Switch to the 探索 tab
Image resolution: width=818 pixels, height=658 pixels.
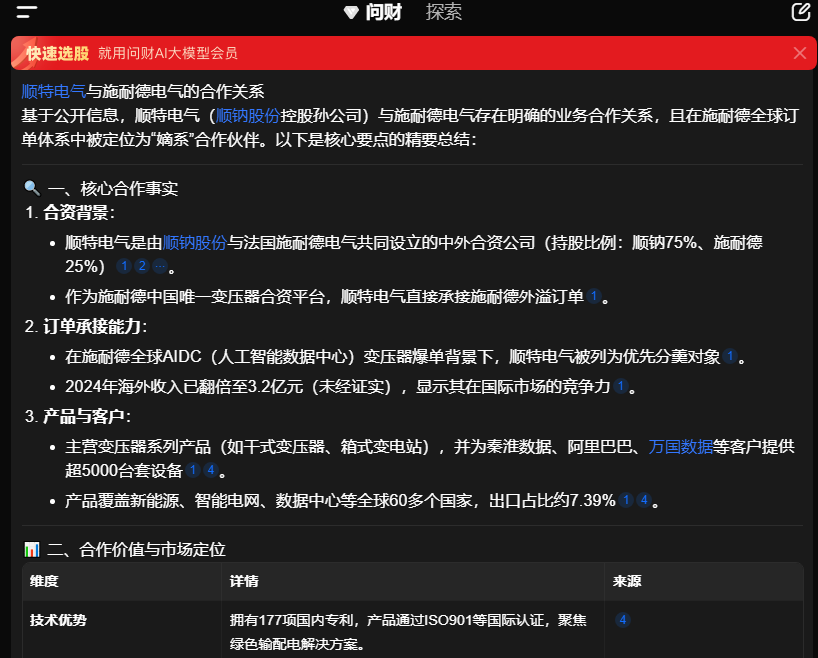[443, 12]
